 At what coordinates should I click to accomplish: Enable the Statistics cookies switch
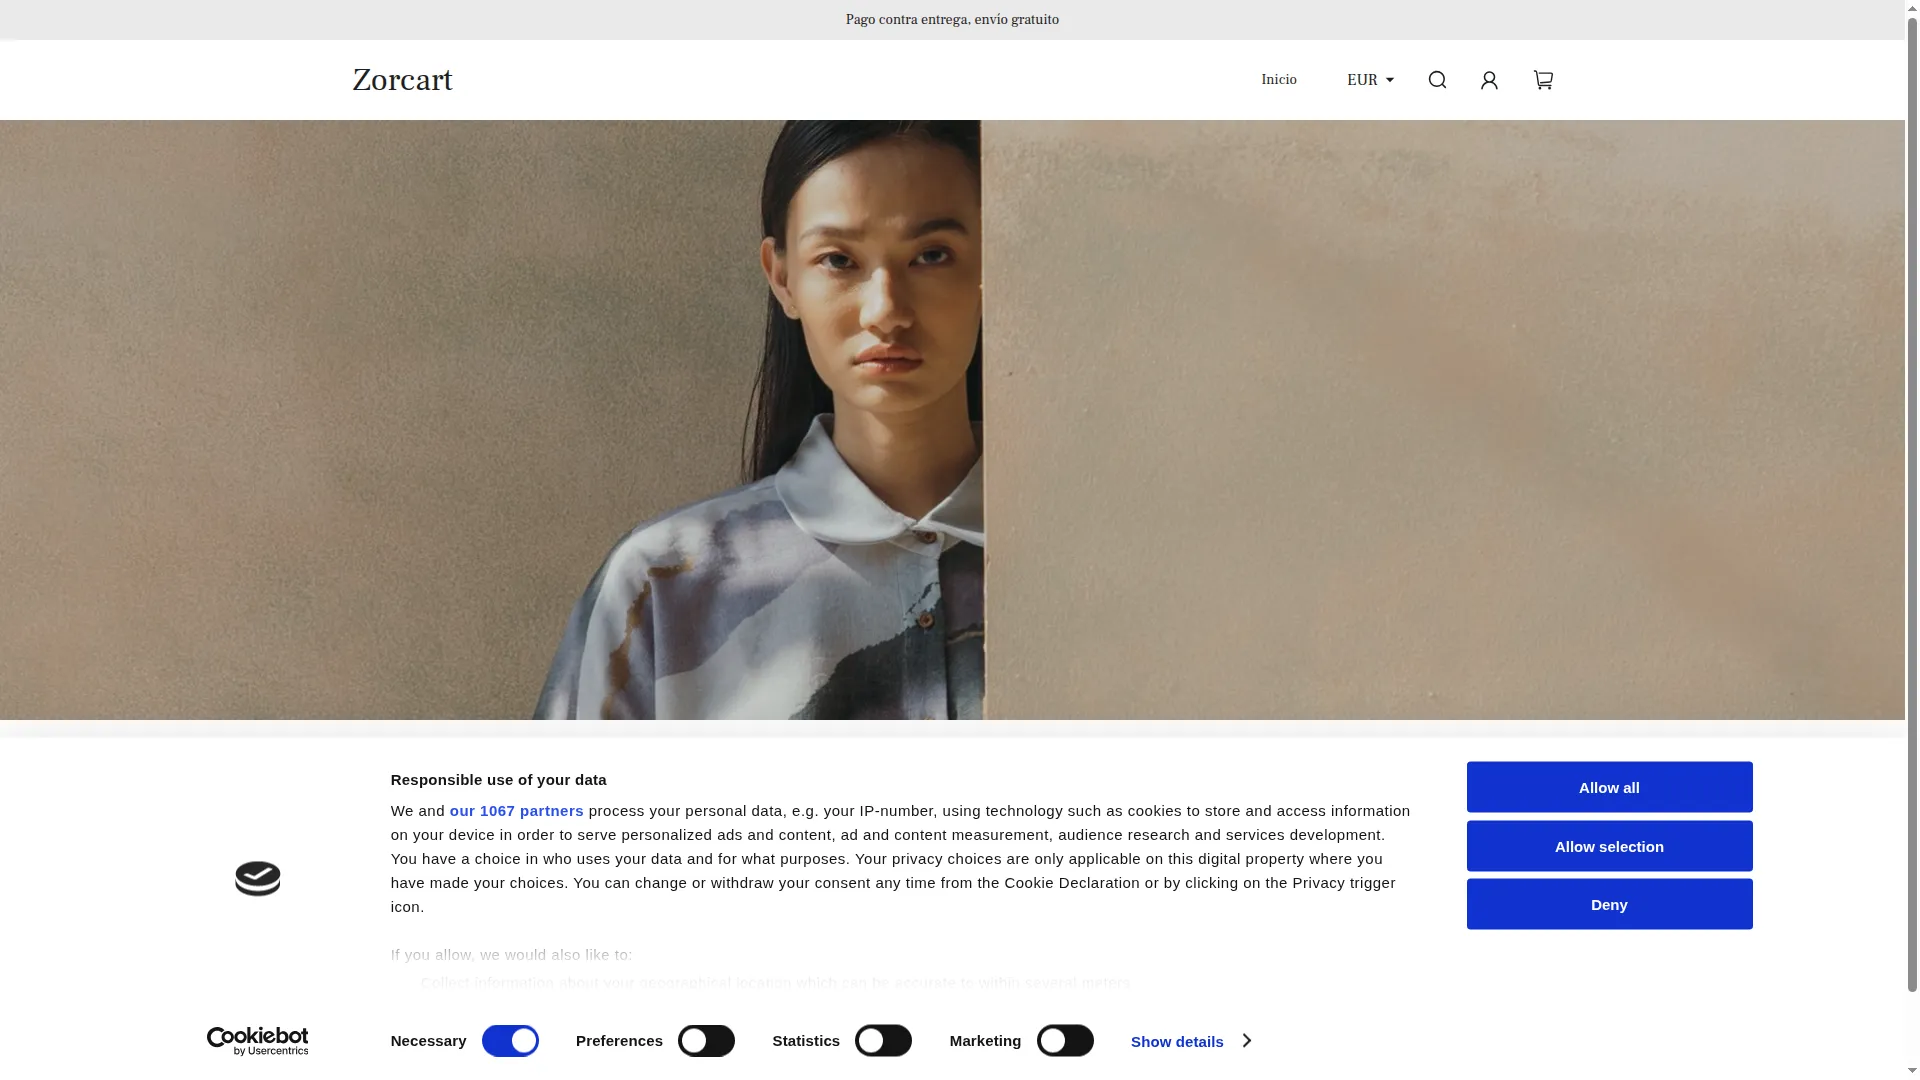point(883,1041)
